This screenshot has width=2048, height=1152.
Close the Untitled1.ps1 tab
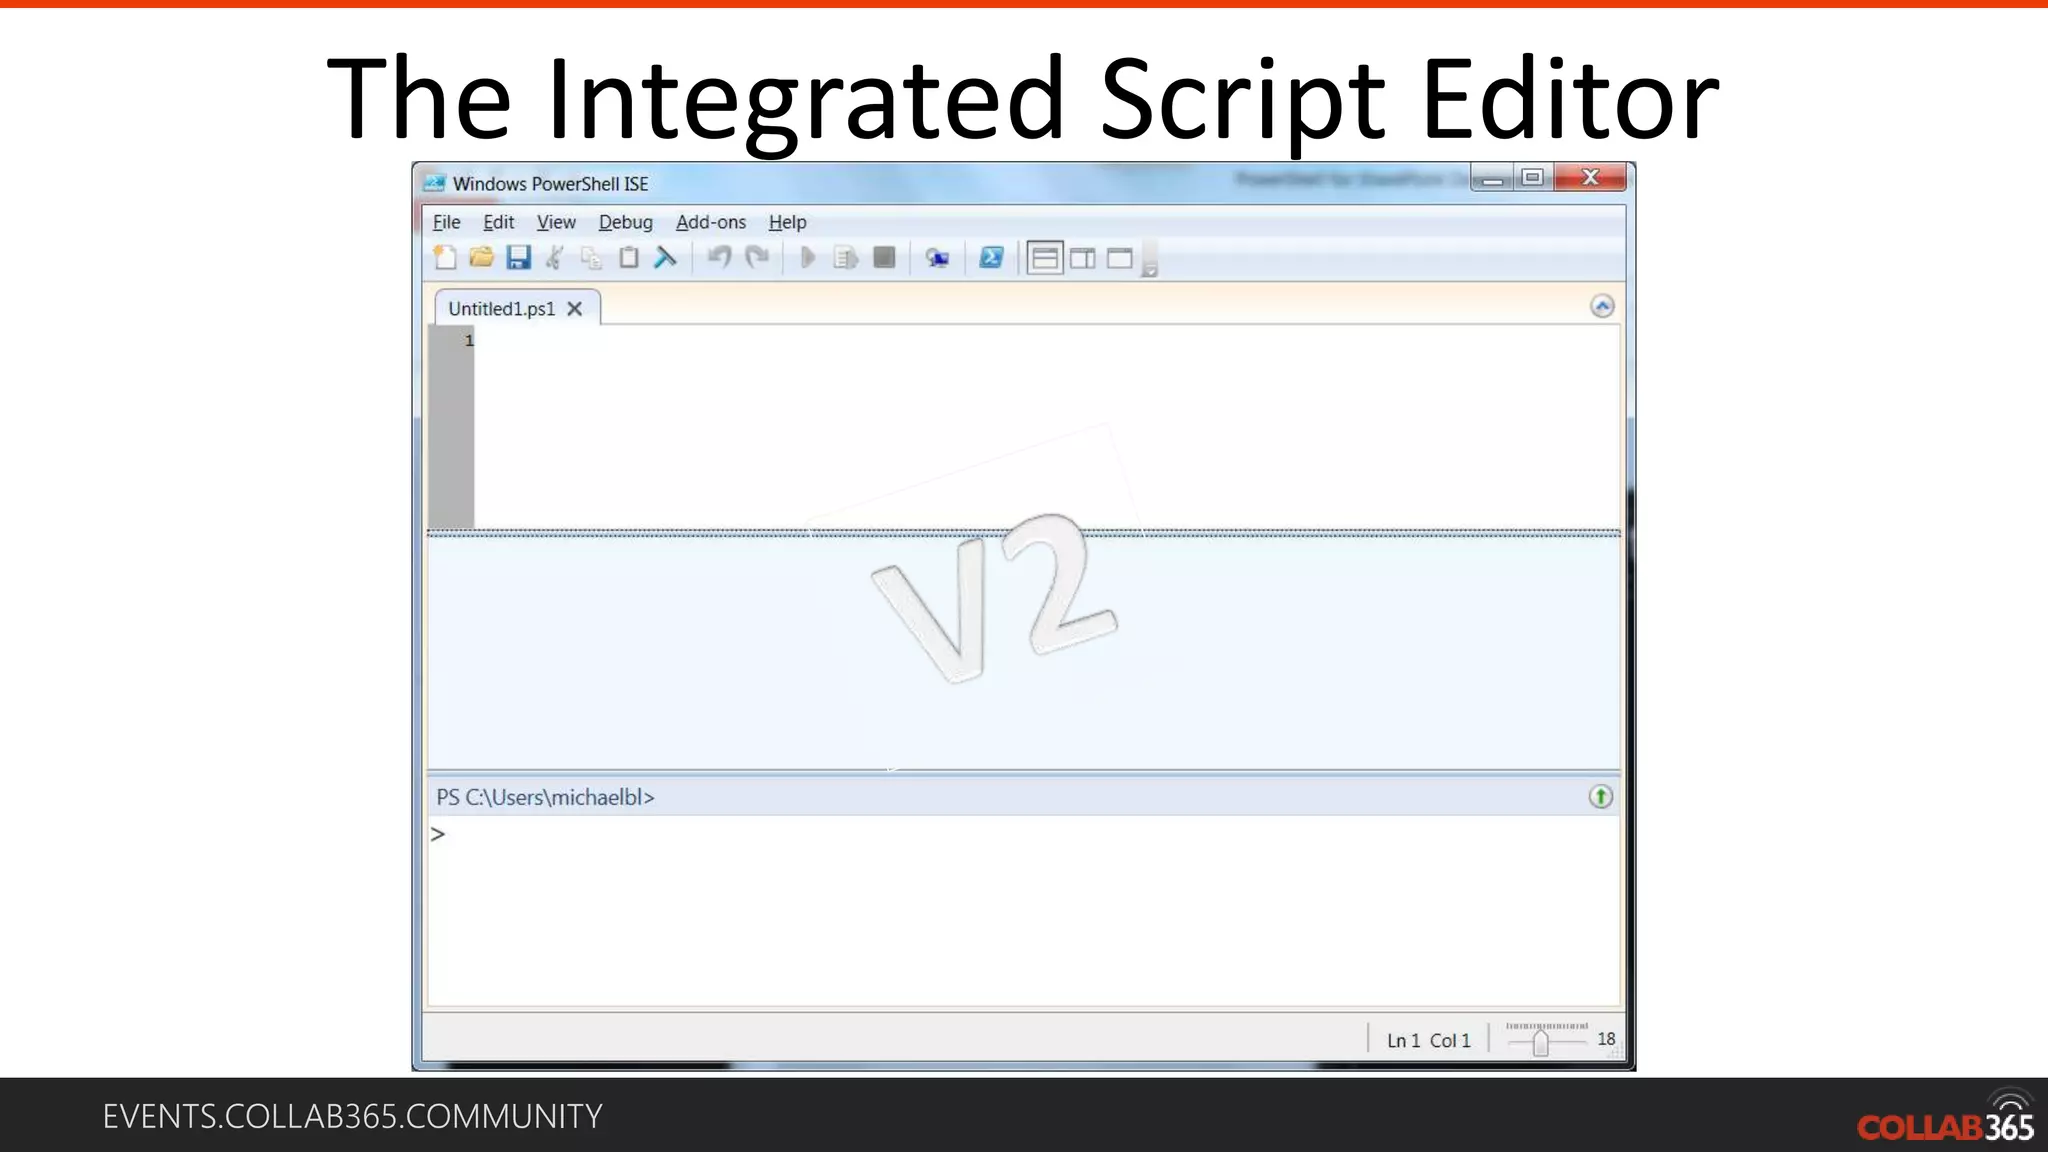pos(575,309)
